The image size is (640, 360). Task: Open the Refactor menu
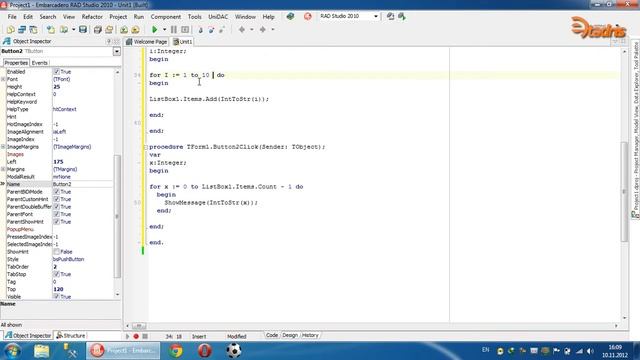[x=92, y=17]
